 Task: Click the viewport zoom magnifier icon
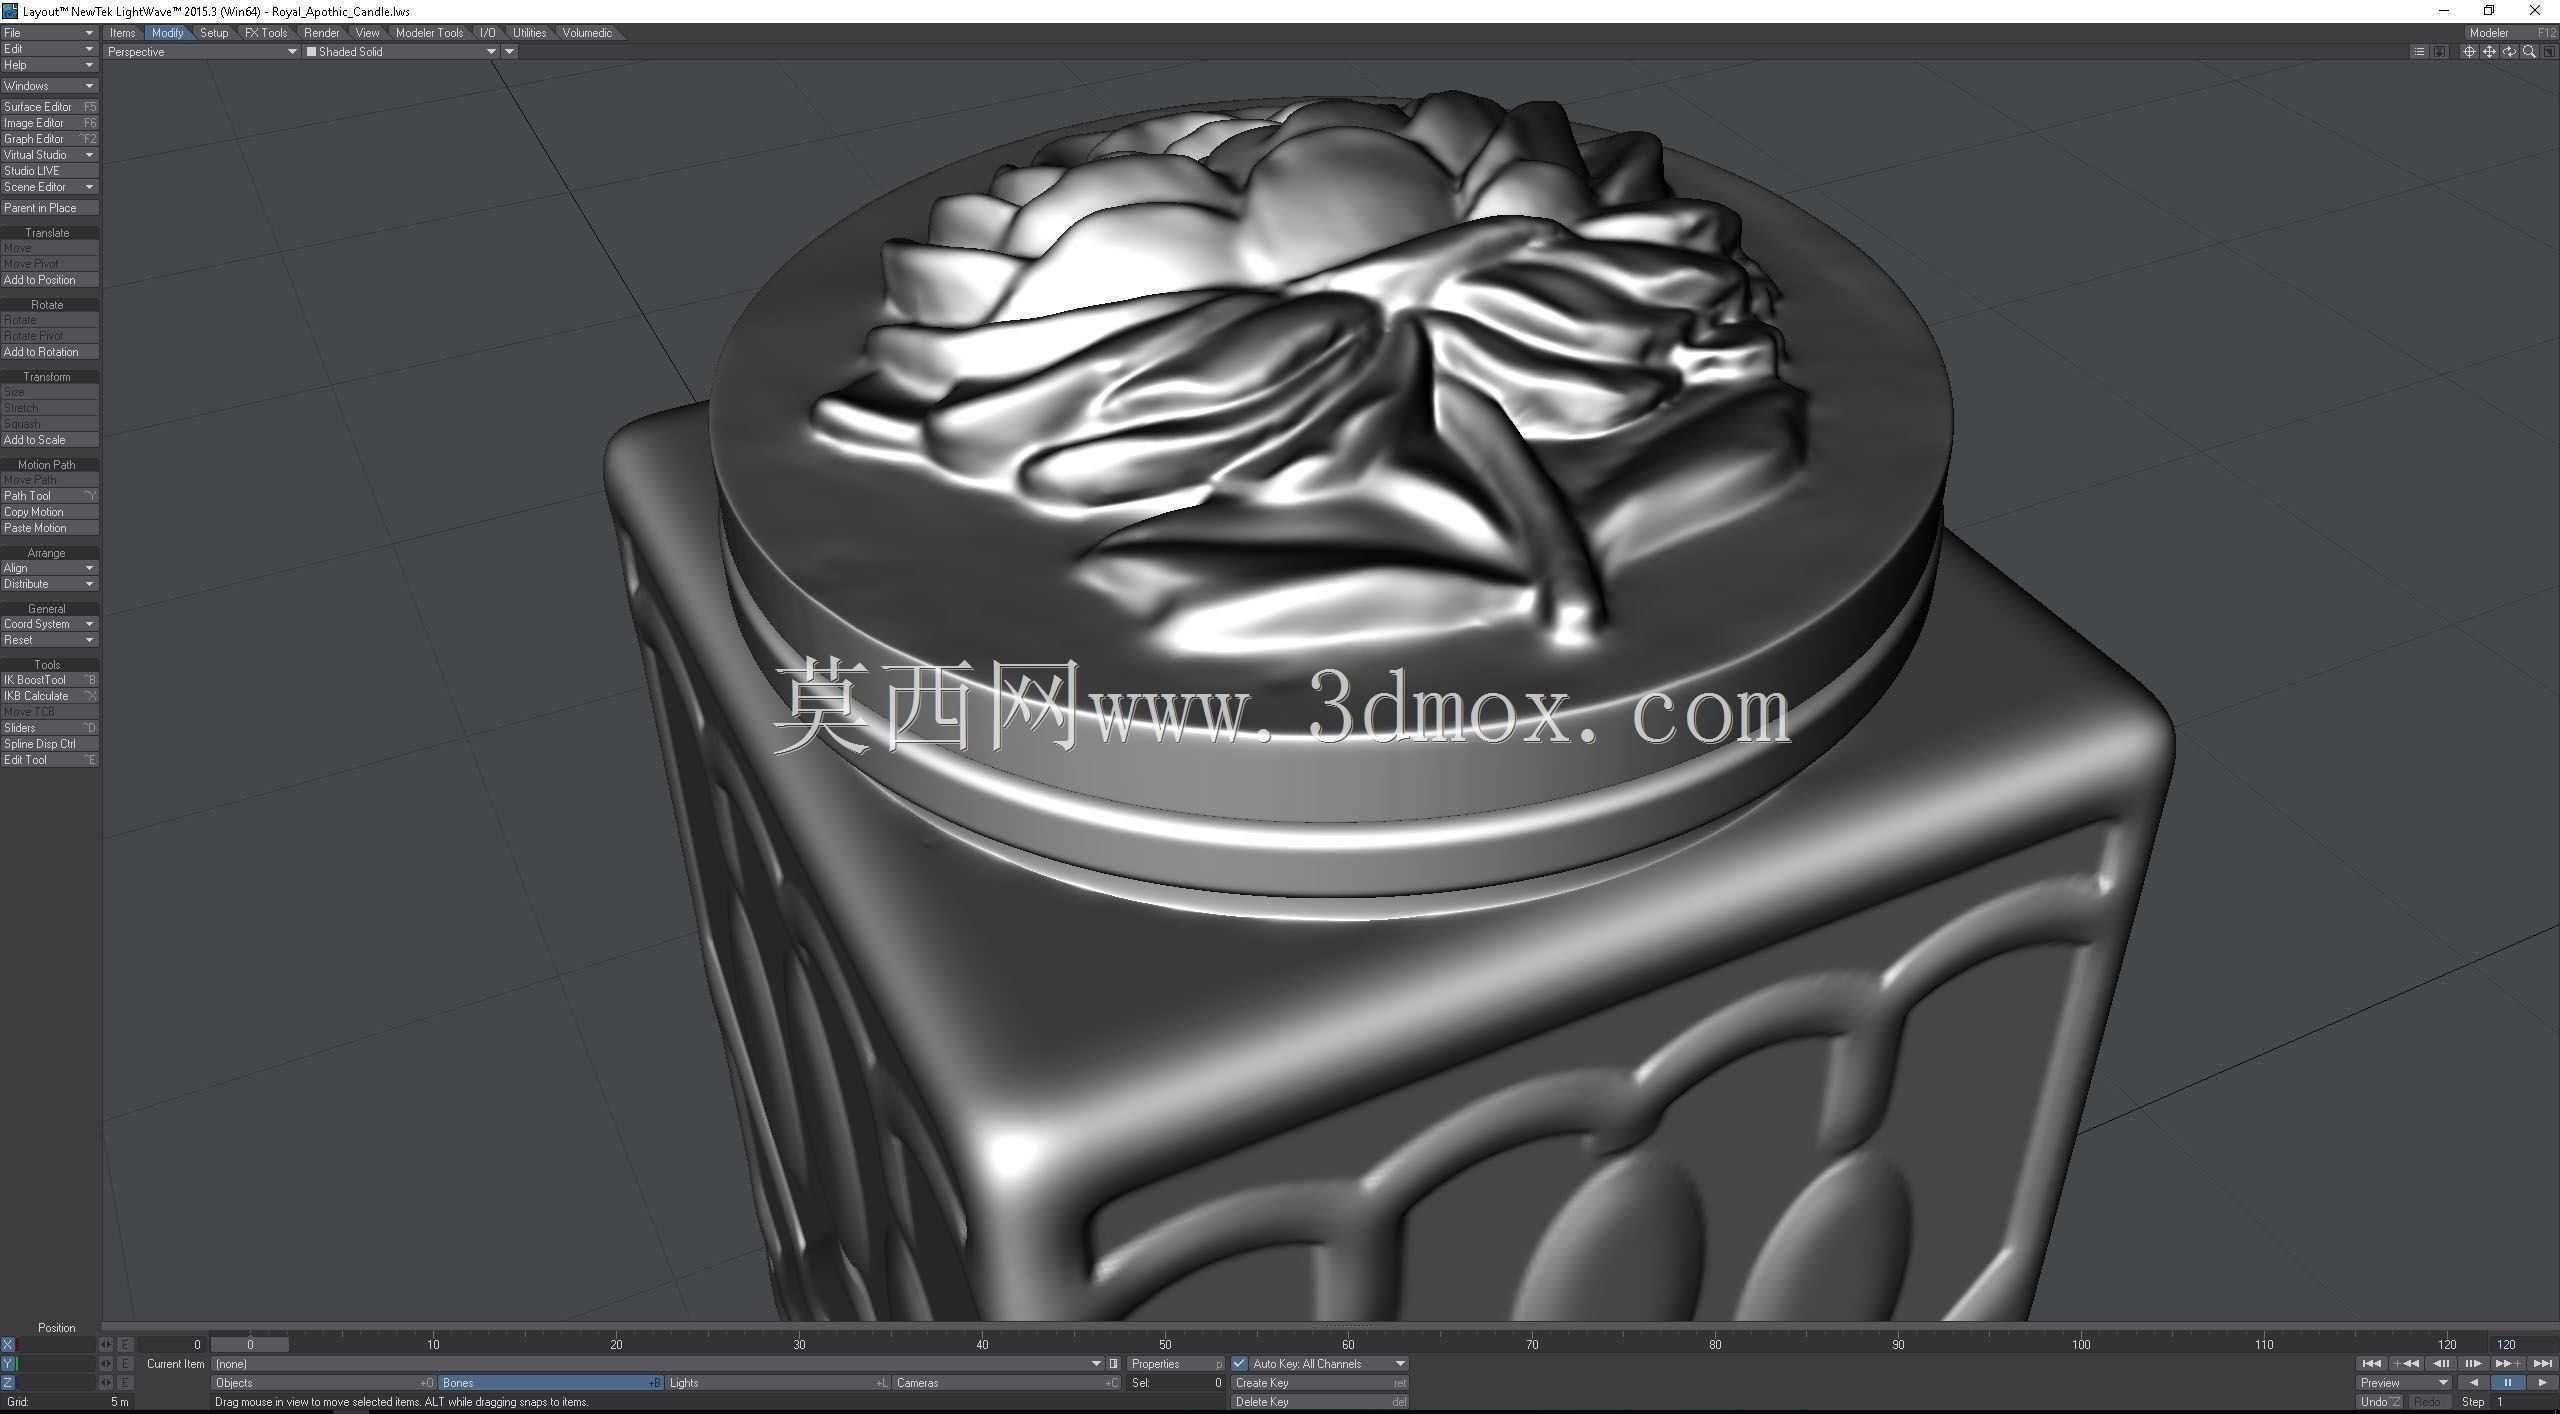pyautogui.click(x=2529, y=52)
